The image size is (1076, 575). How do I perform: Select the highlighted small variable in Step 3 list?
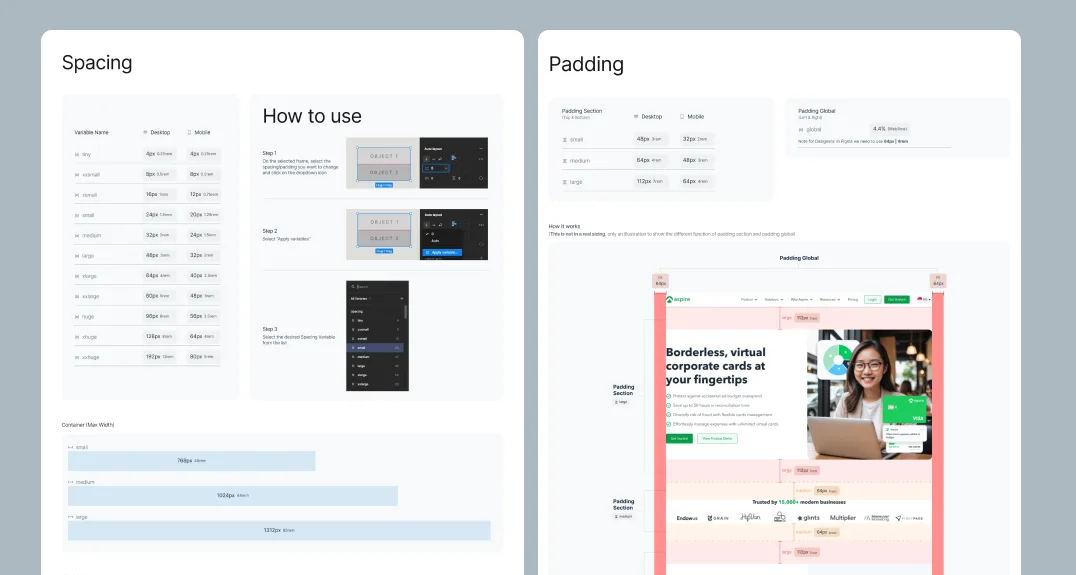click(375, 348)
